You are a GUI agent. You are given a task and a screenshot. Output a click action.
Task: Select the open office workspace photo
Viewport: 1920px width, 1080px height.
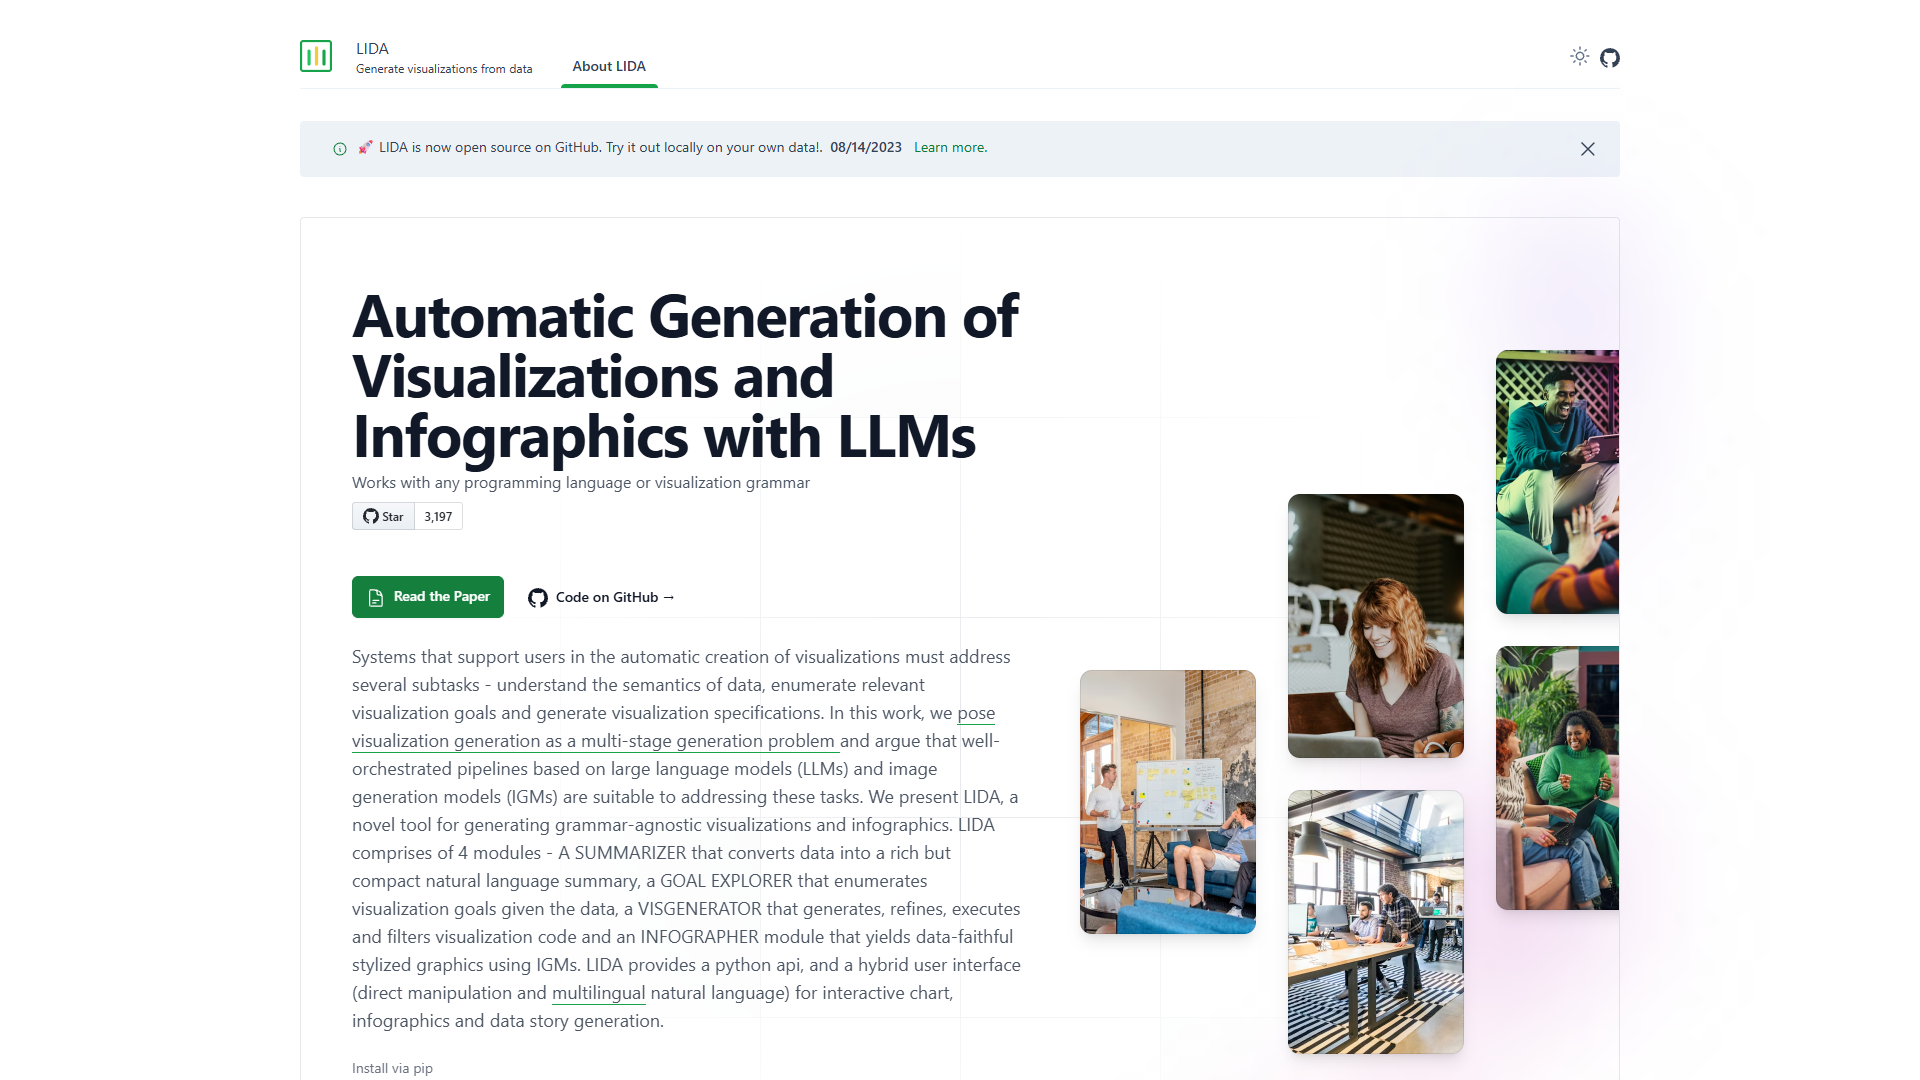coord(1376,922)
